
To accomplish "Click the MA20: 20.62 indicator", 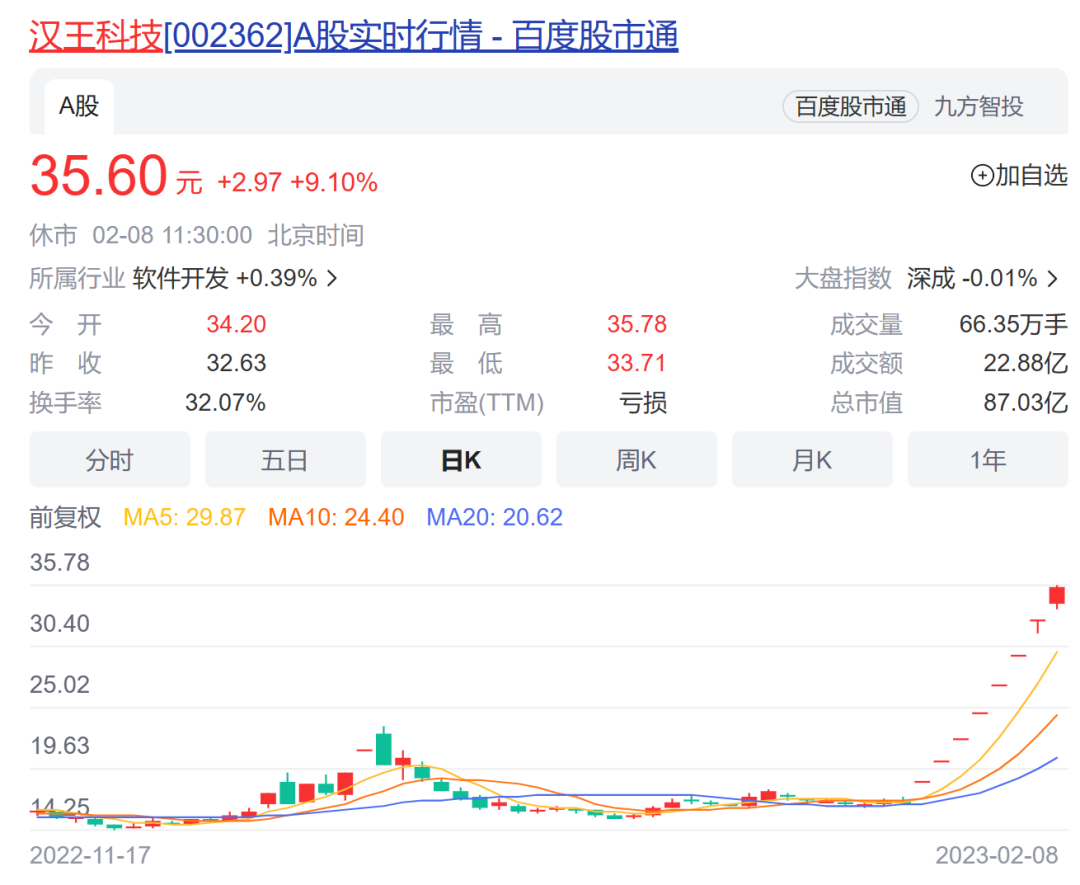I will 495,517.
